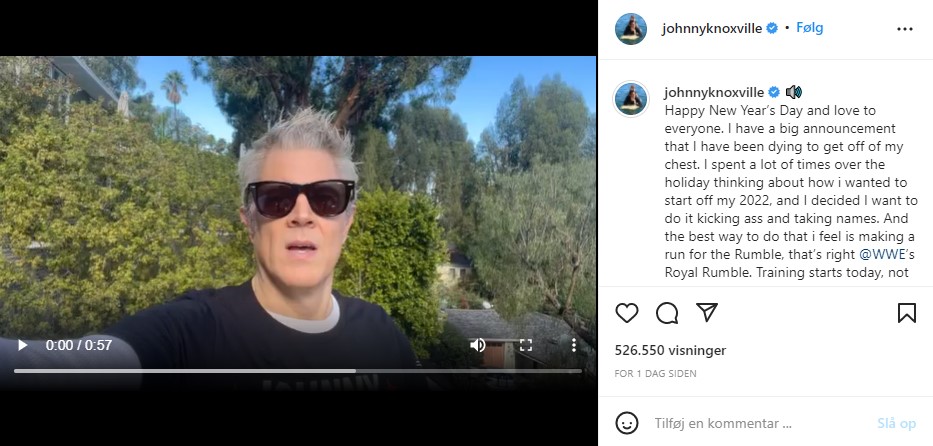
Task: Click the Slå op post button
Action: 897,423
